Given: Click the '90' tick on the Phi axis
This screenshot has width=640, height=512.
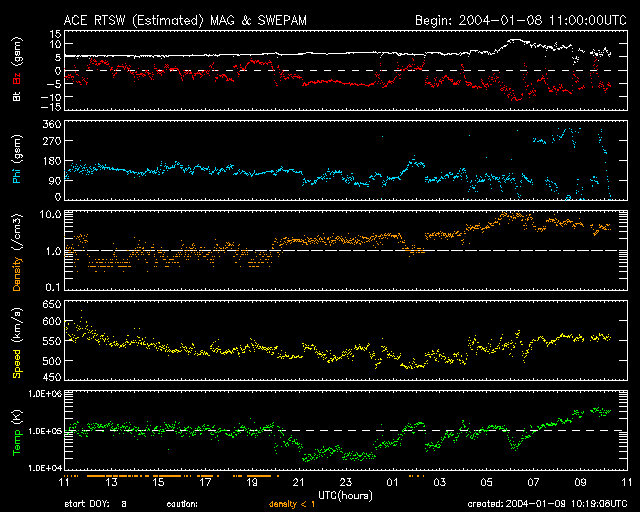Looking at the screenshot, I should (55, 180).
